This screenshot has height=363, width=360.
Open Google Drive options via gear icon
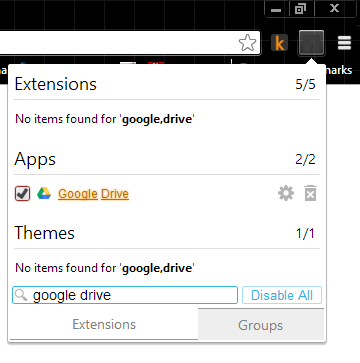click(x=286, y=194)
